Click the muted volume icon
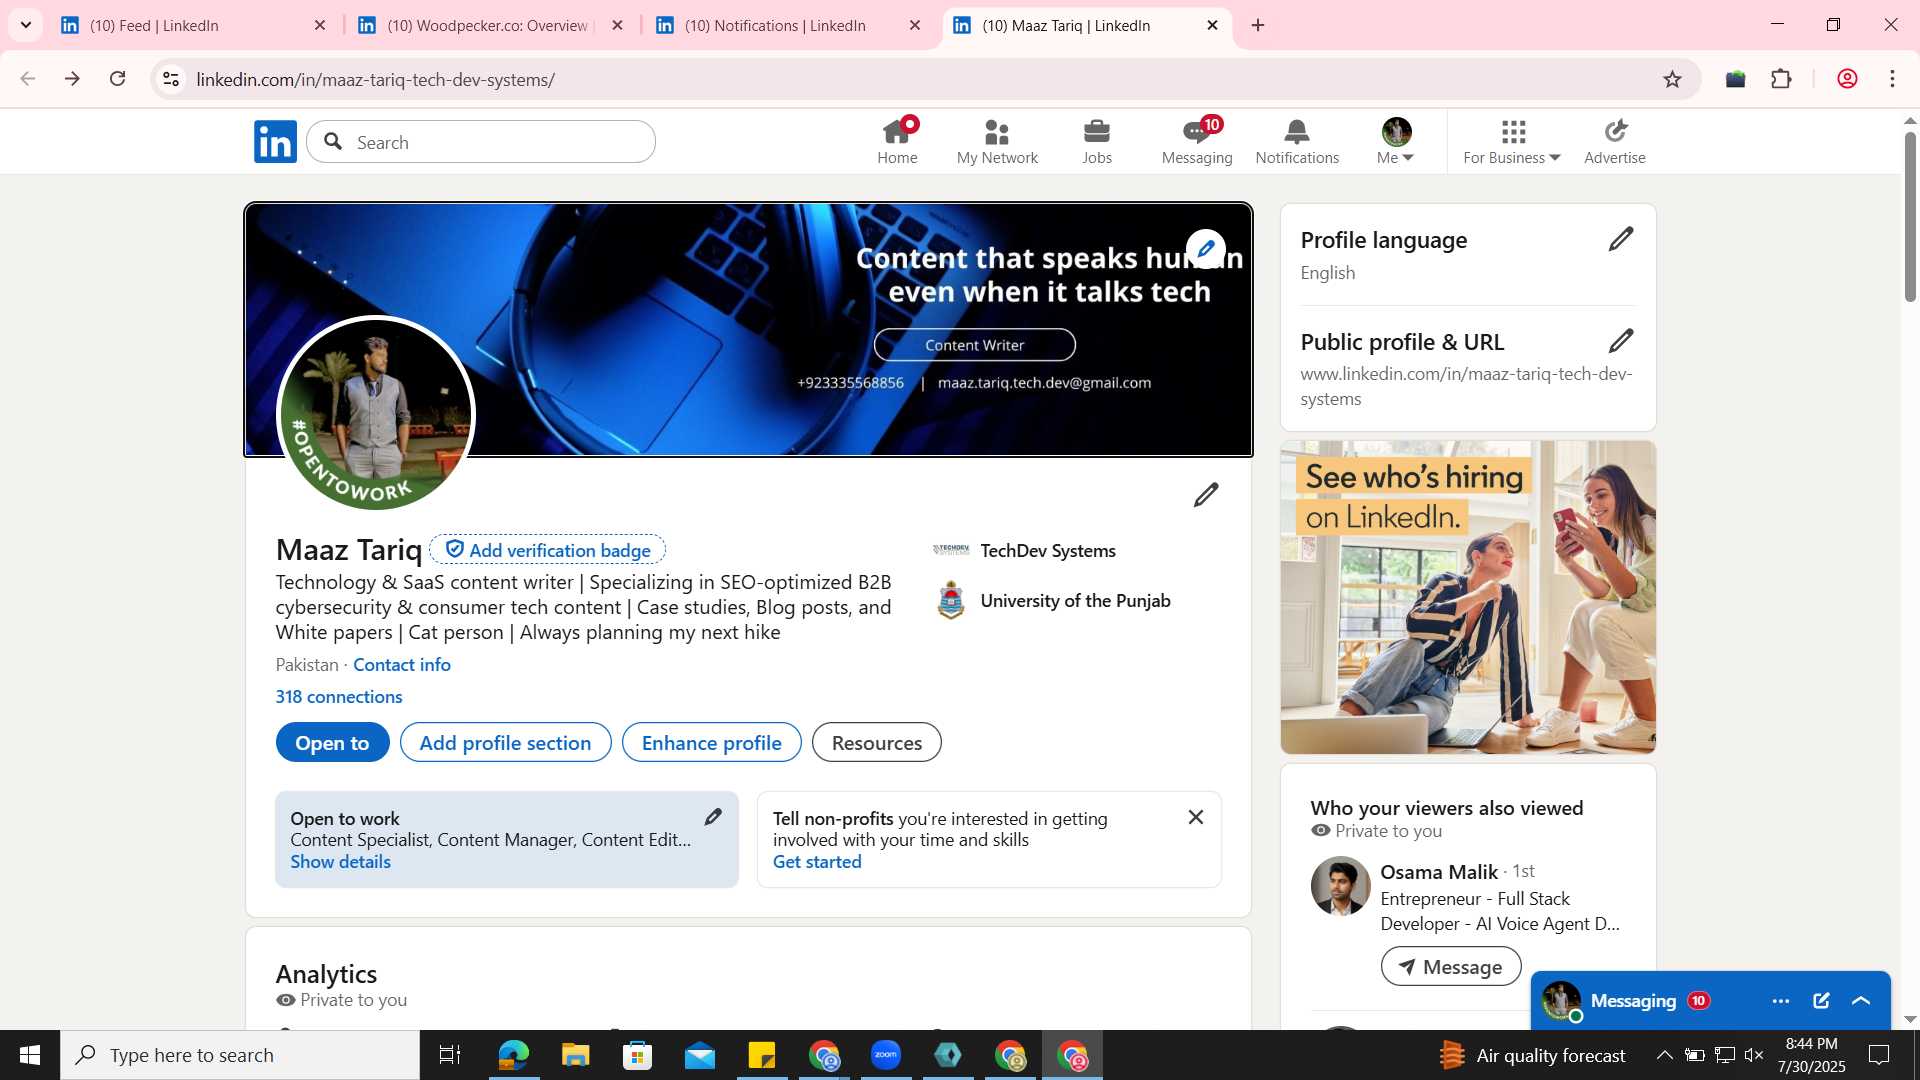The image size is (1920, 1080). pyautogui.click(x=1754, y=1055)
